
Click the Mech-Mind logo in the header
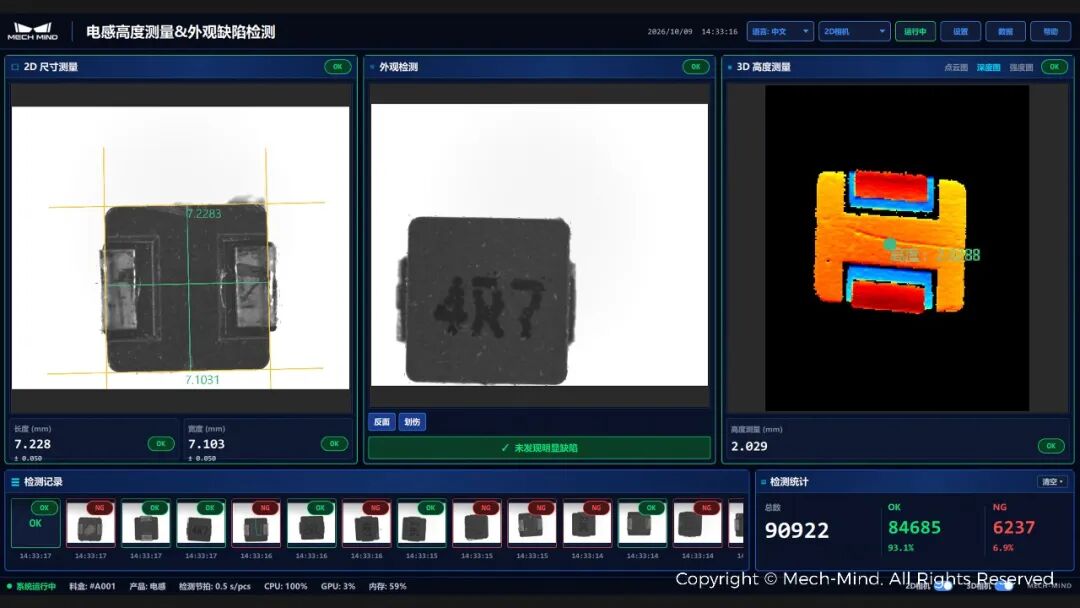point(32,32)
